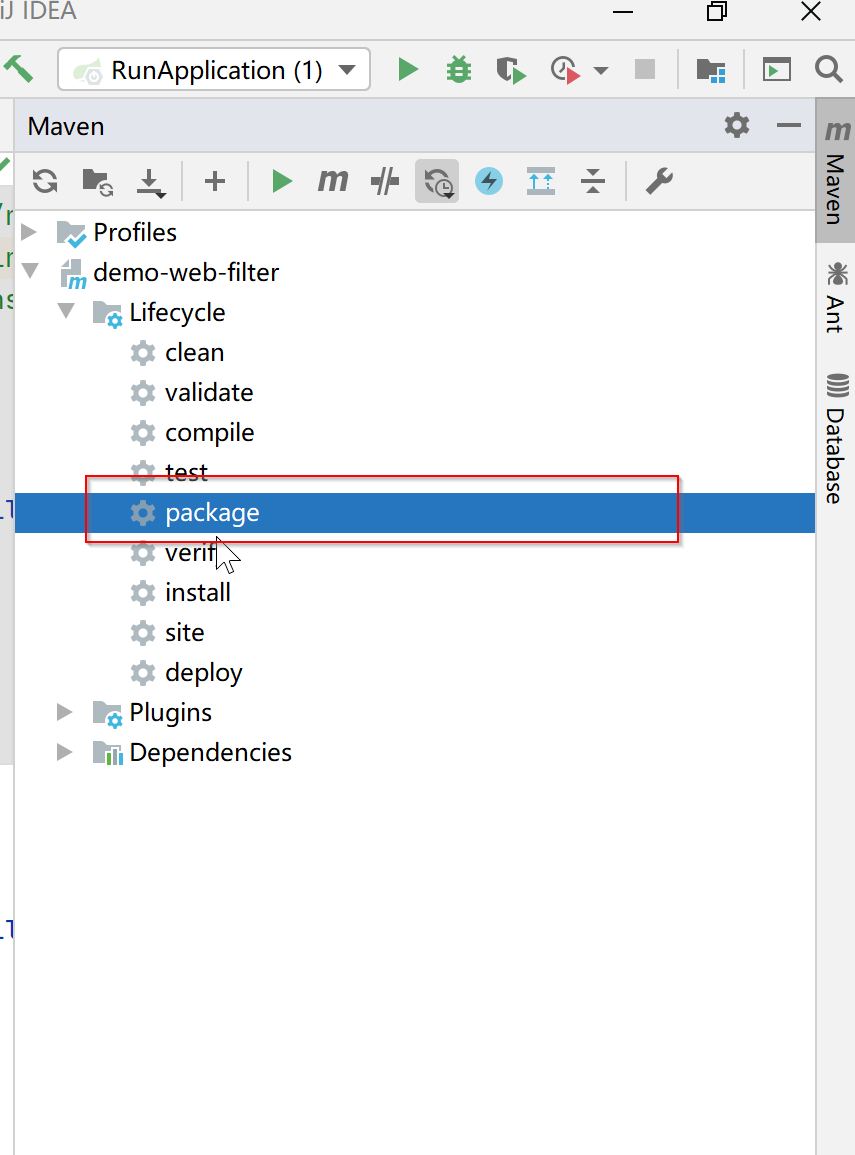Toggle Offline mode icon

click(437, 181)
